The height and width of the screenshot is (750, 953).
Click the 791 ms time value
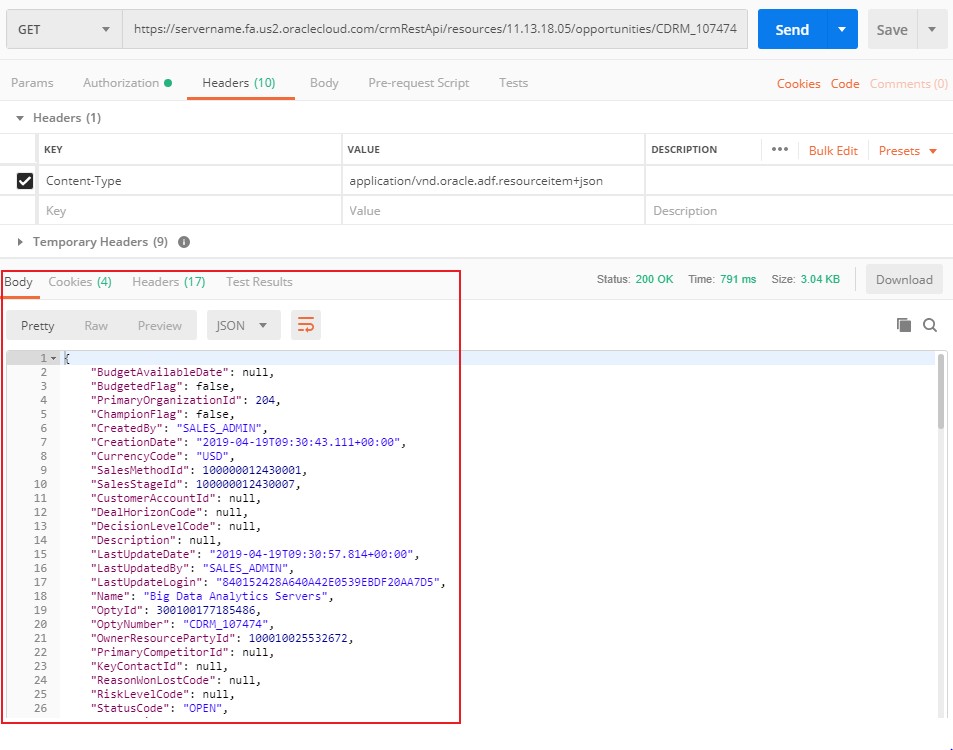pos(738,280)
